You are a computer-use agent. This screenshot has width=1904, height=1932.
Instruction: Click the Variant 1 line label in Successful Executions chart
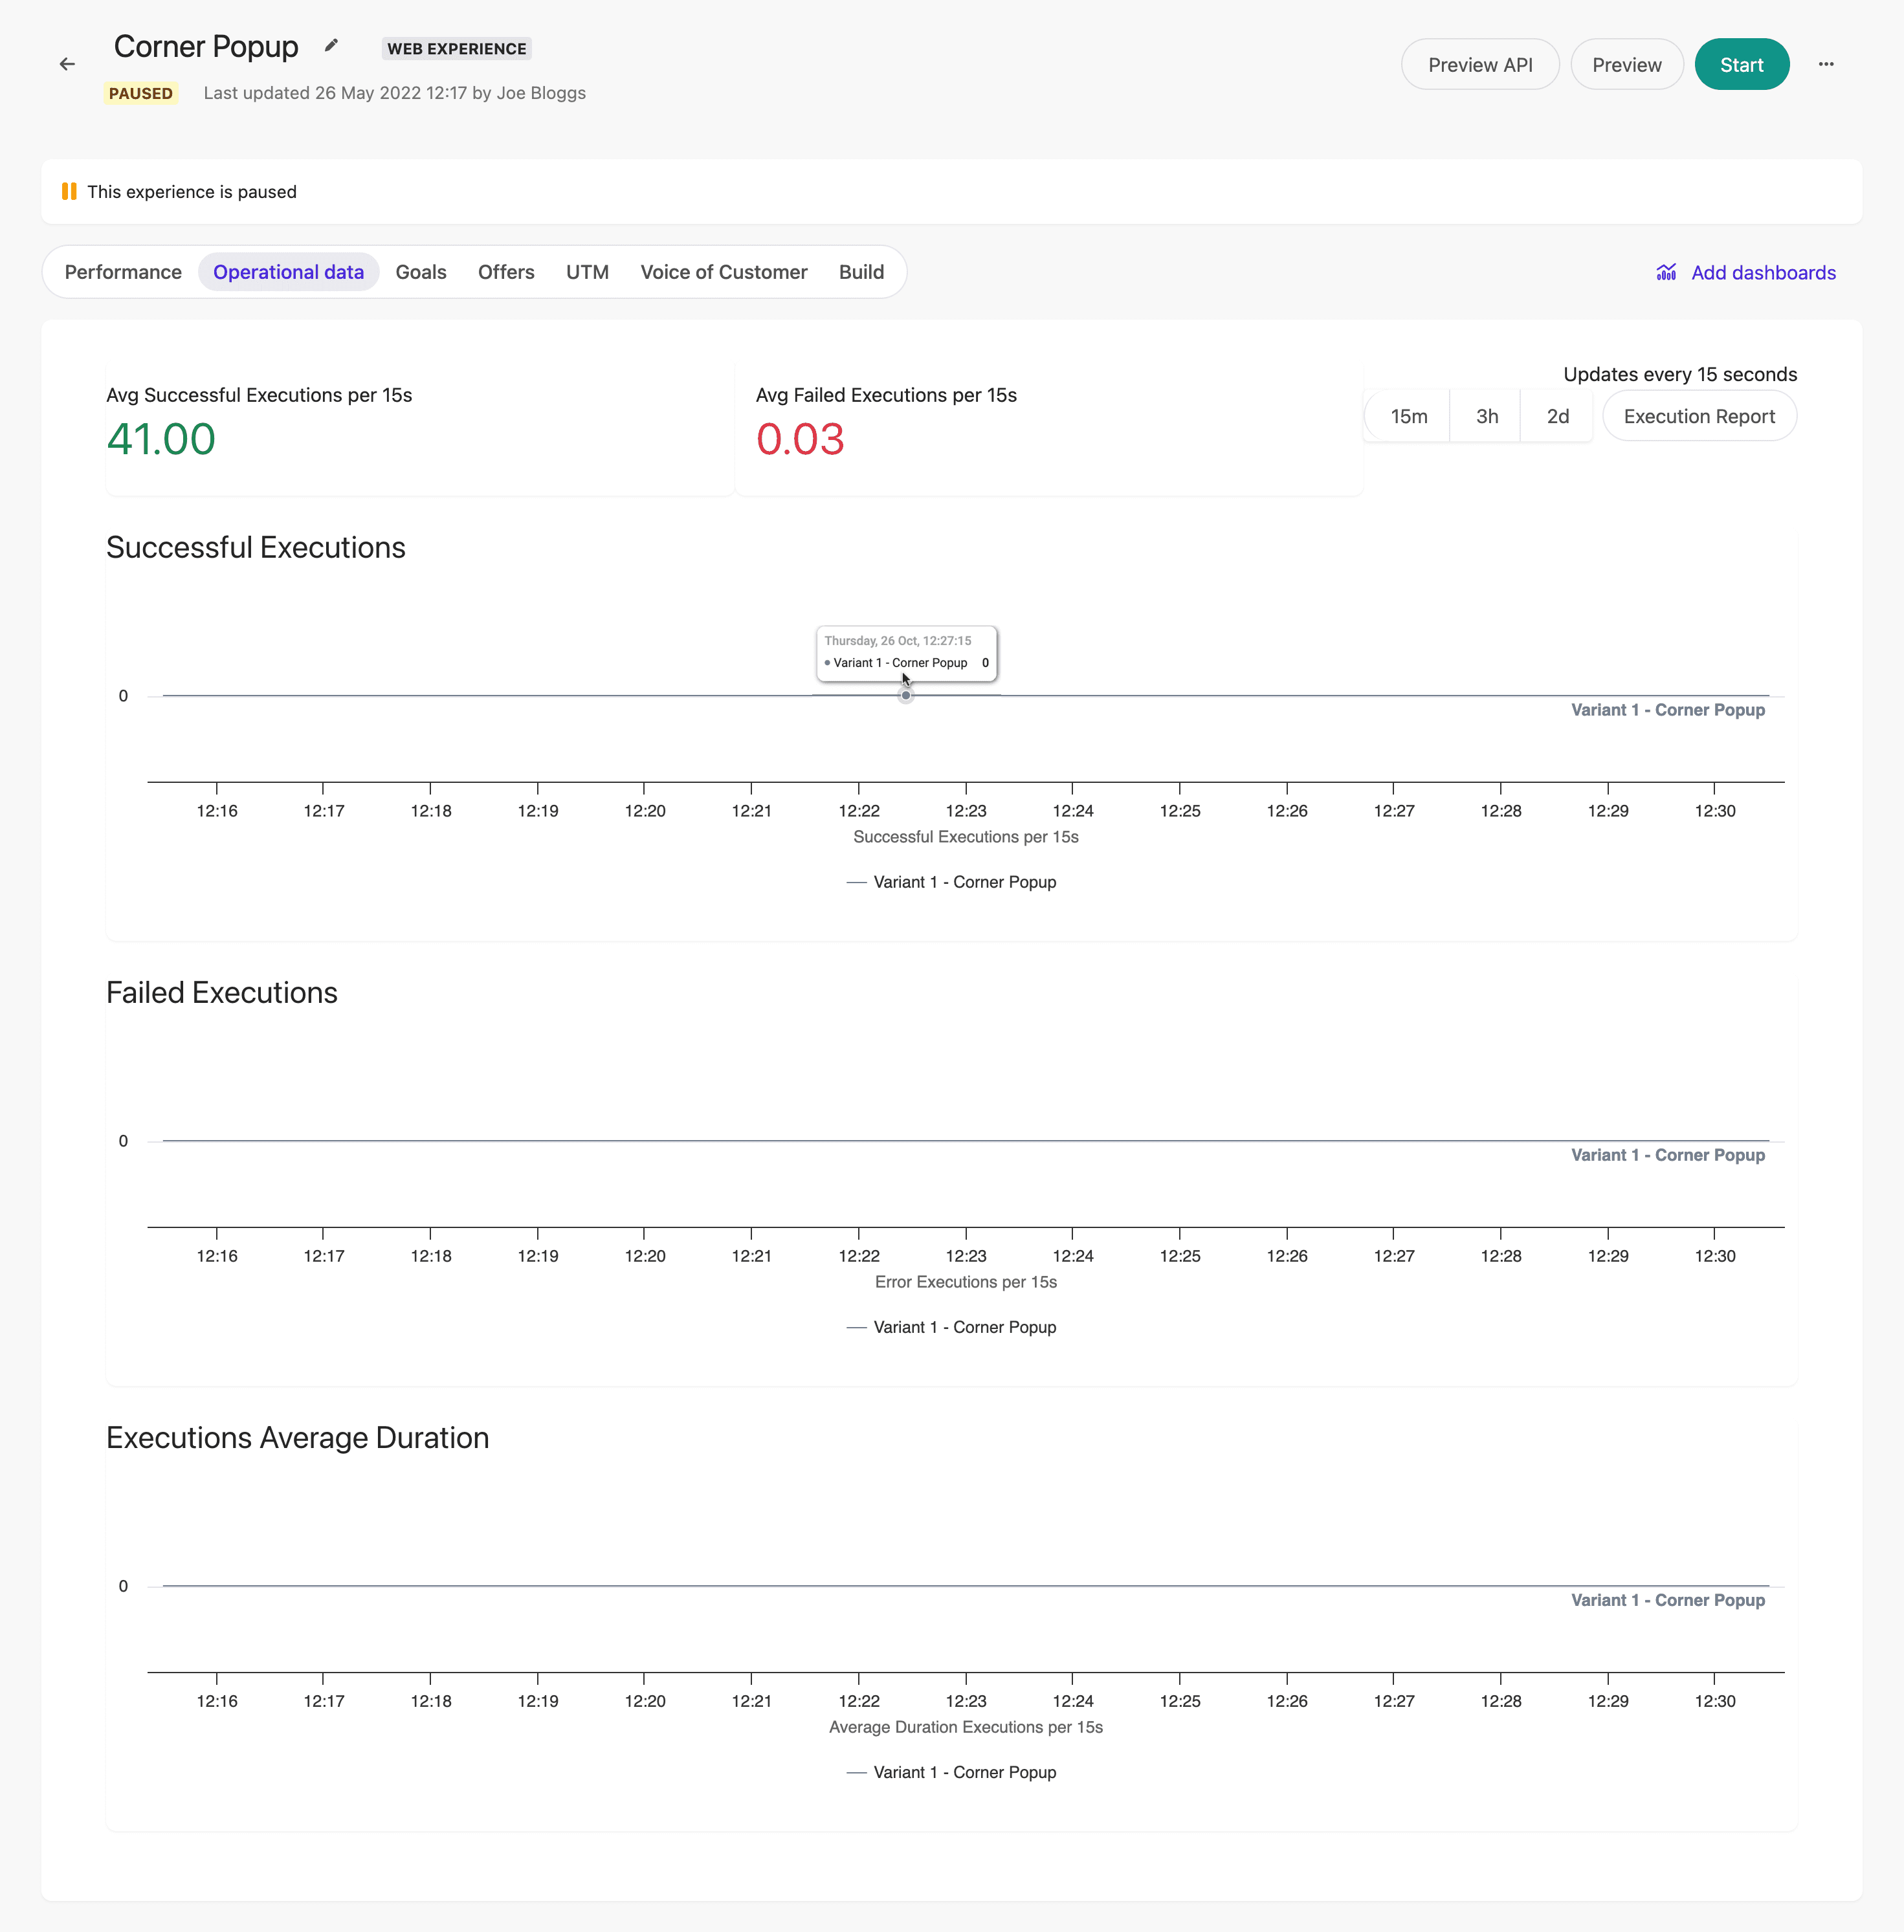pos(1668,710)
